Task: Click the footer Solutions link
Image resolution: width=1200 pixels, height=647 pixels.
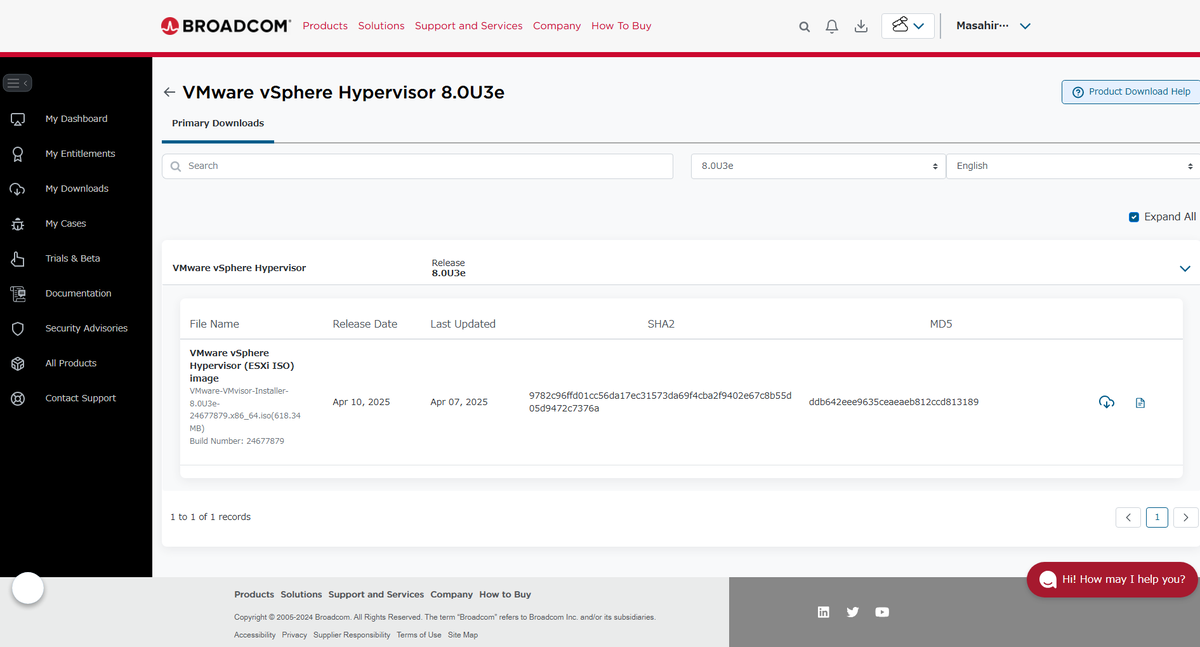Action: [x=301, y=595]
